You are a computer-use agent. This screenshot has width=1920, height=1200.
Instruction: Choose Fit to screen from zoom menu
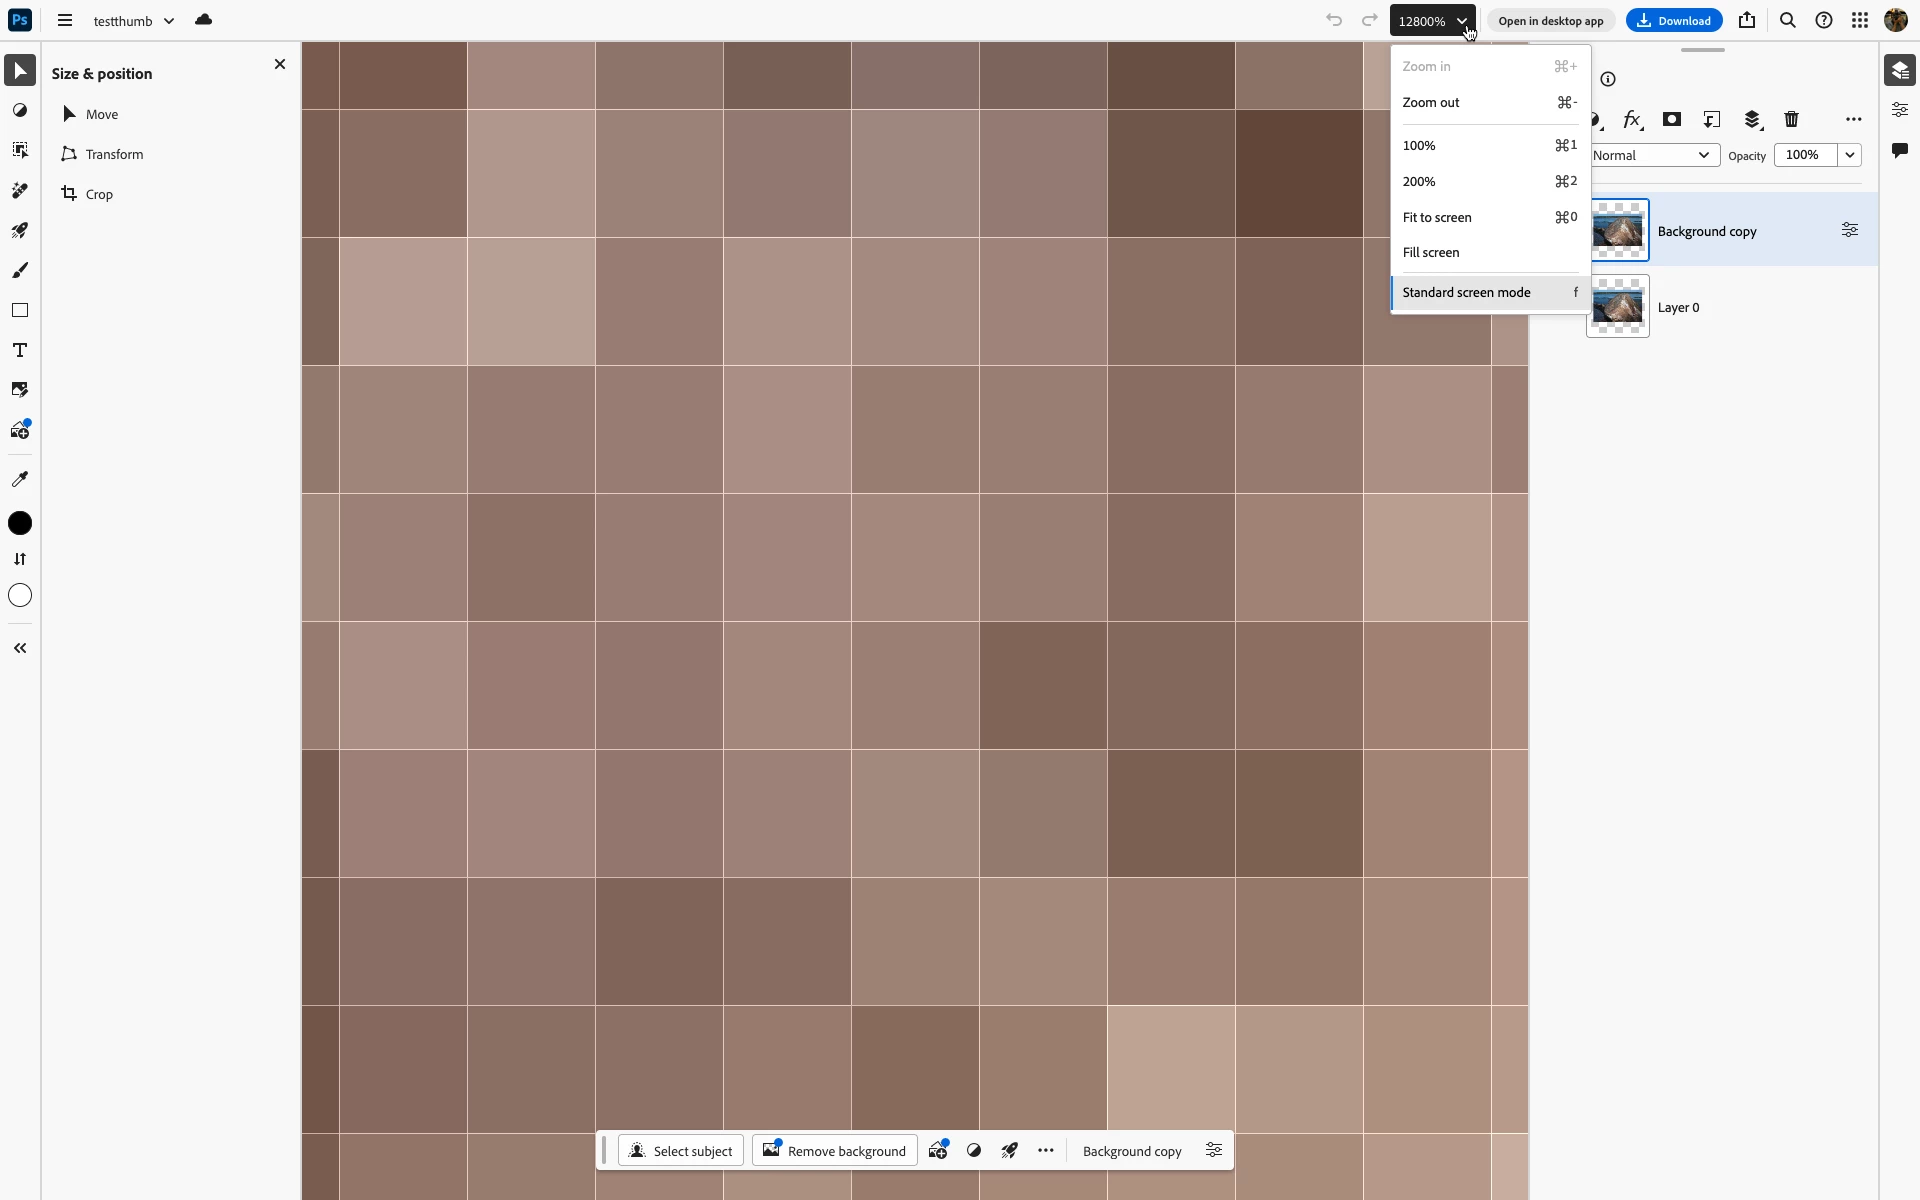click(1437, 217)
